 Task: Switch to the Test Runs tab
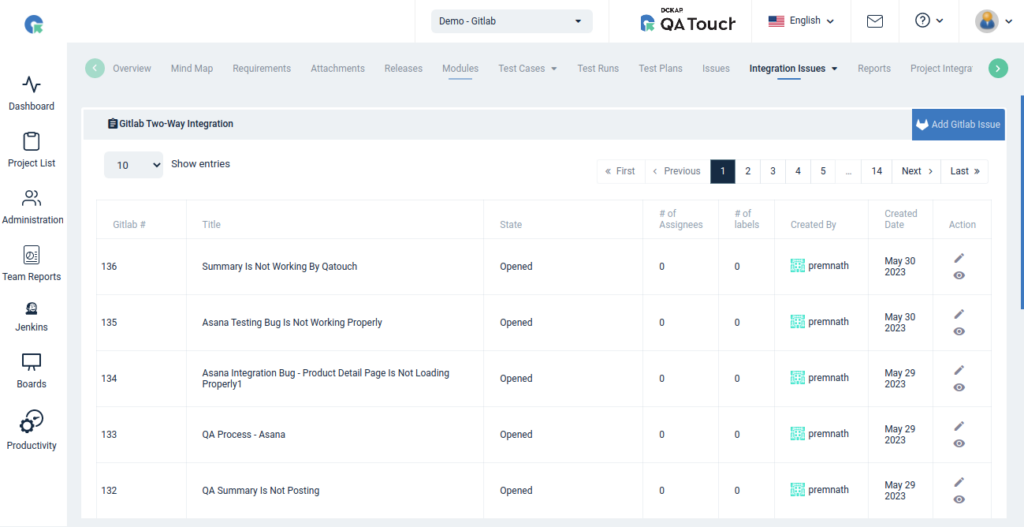click(598, 69)
